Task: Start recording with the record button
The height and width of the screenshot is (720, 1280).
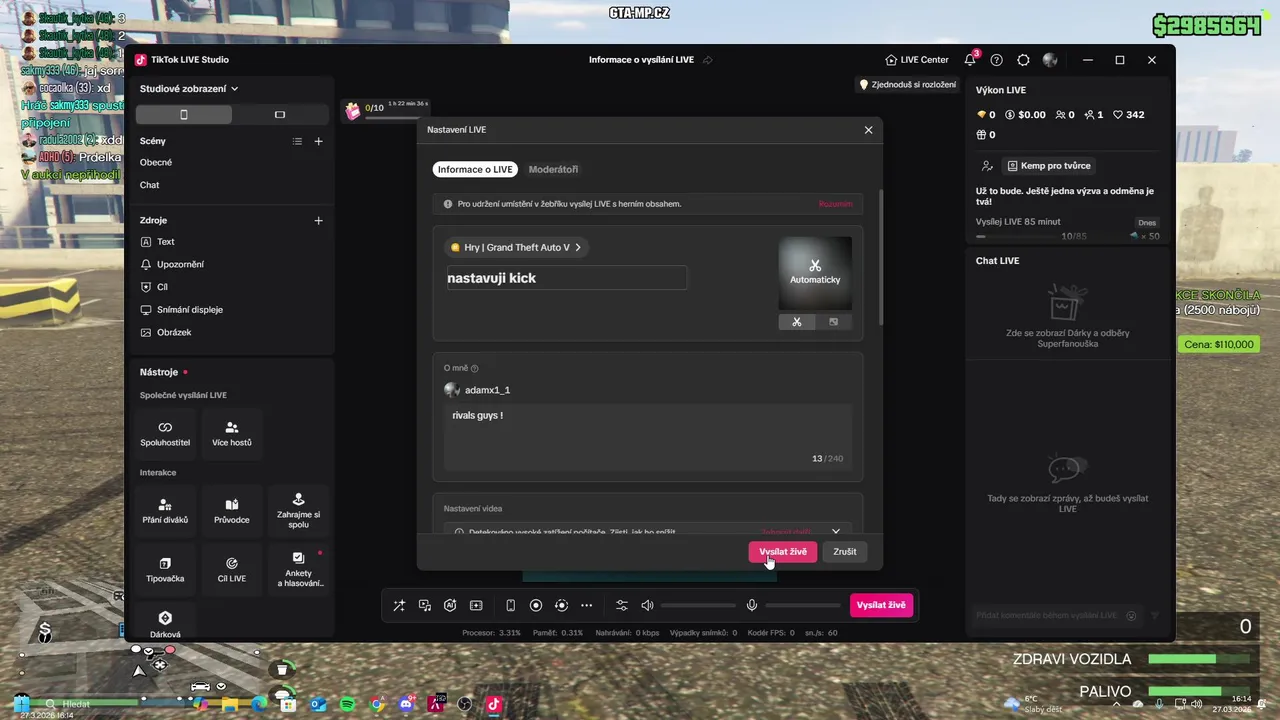Action: [x=536, y=605]
